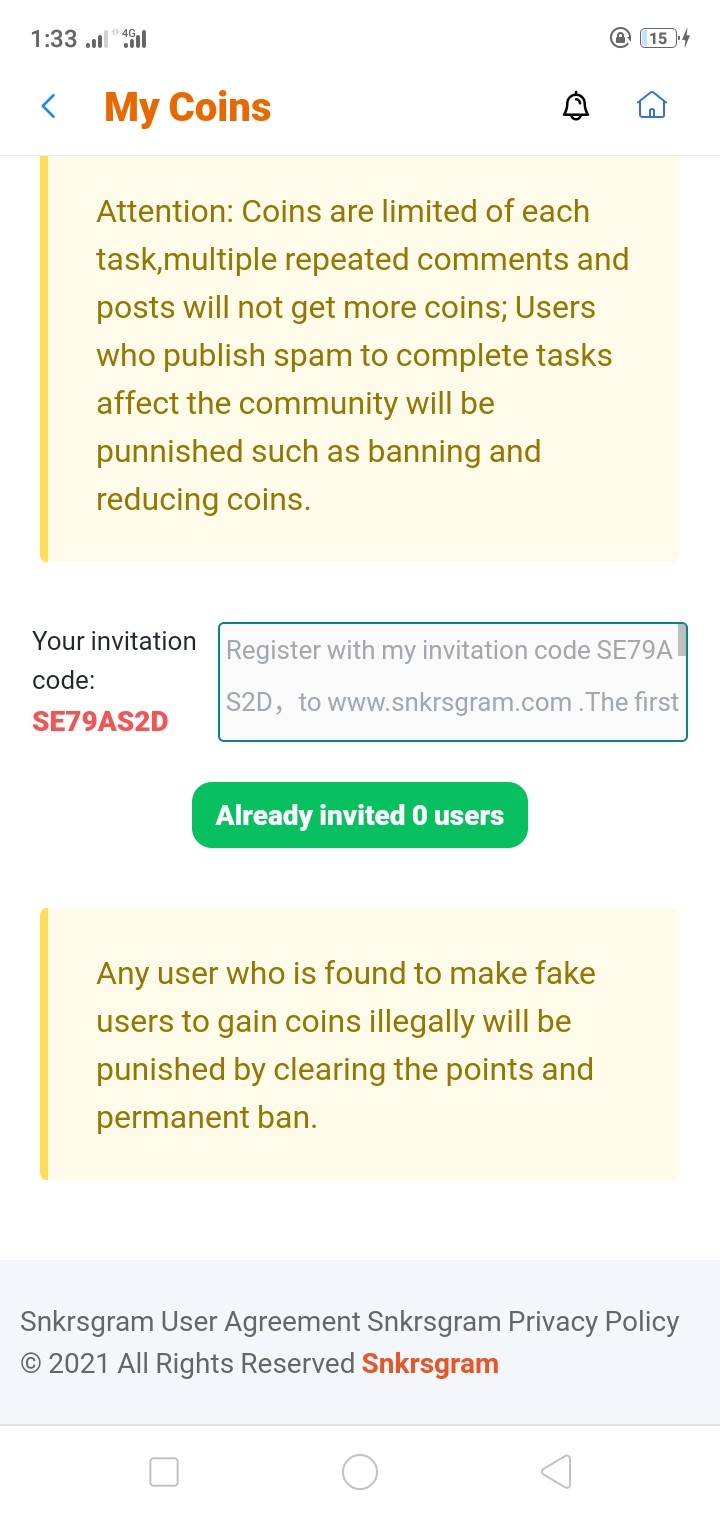Tap the "My Coins" page title

[x=188, y=107]
